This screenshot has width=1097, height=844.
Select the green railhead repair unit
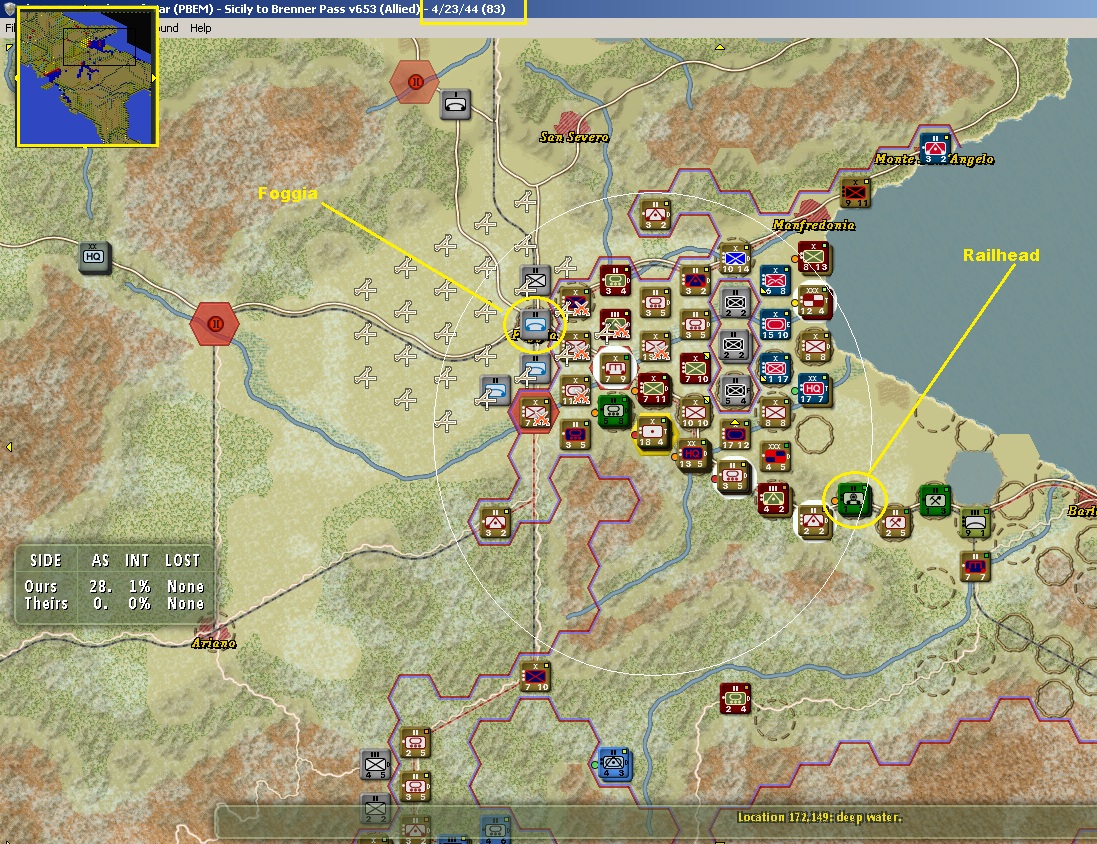coord(854,499)
